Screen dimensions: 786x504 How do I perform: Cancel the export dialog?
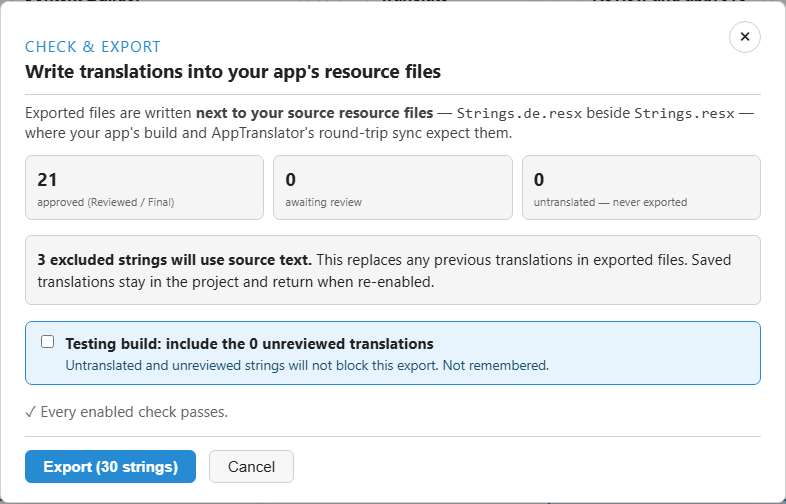coord(251,466)
